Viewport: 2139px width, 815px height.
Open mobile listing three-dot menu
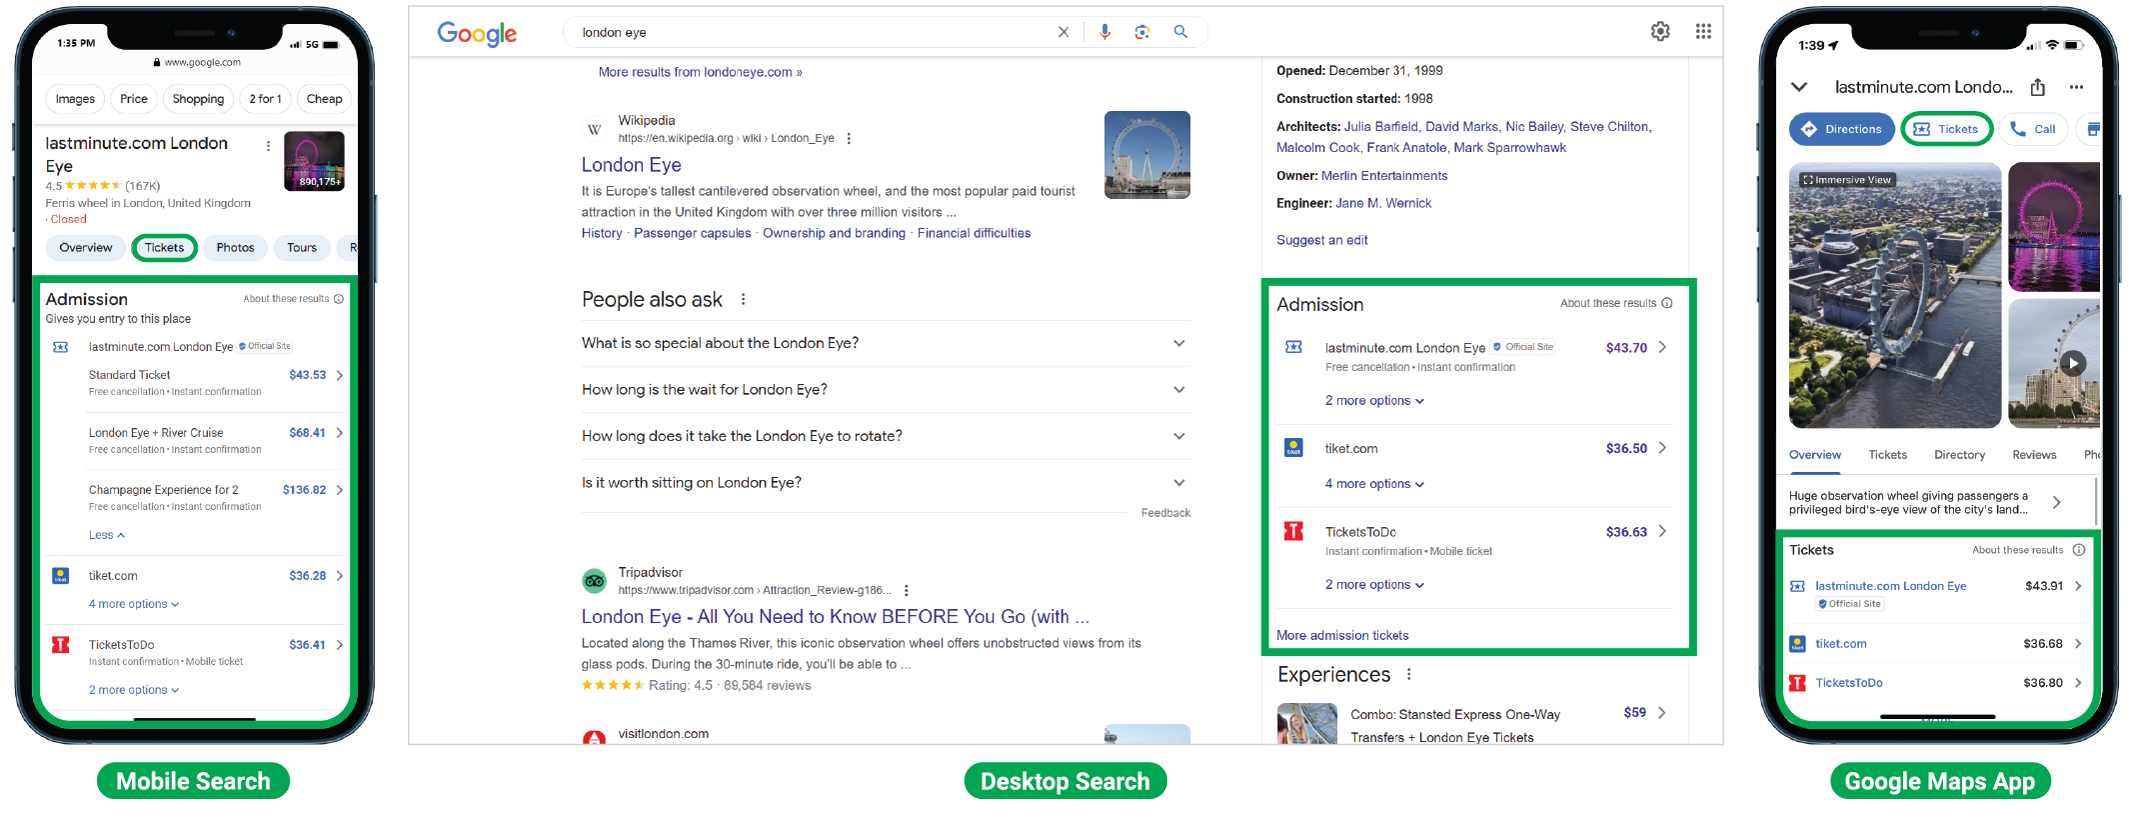[x=268, y=146]
